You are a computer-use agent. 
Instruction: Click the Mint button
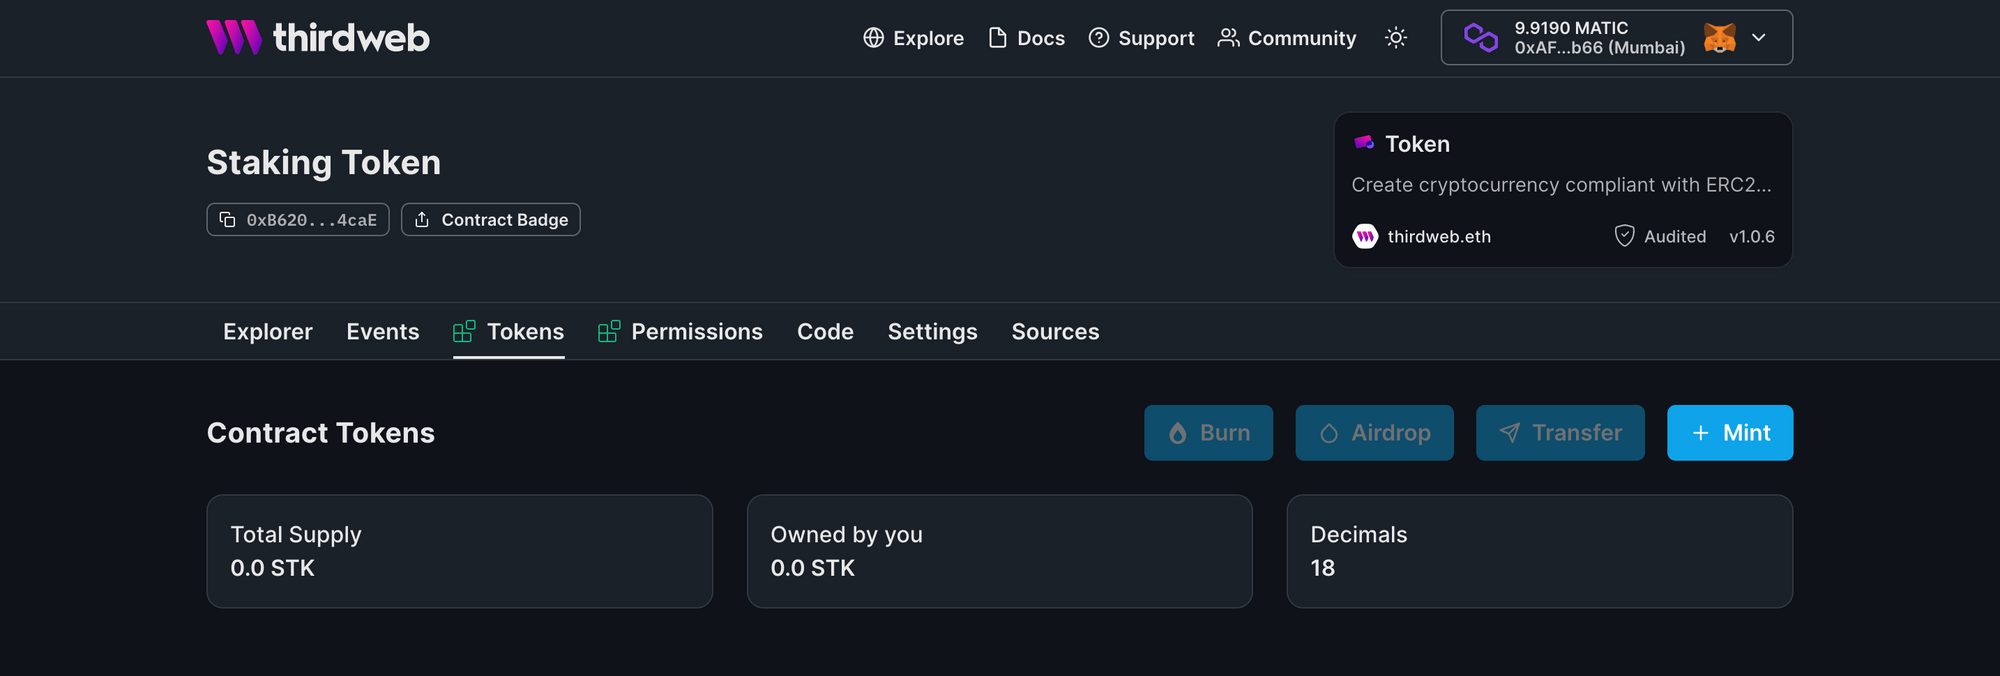point(1730,433)
